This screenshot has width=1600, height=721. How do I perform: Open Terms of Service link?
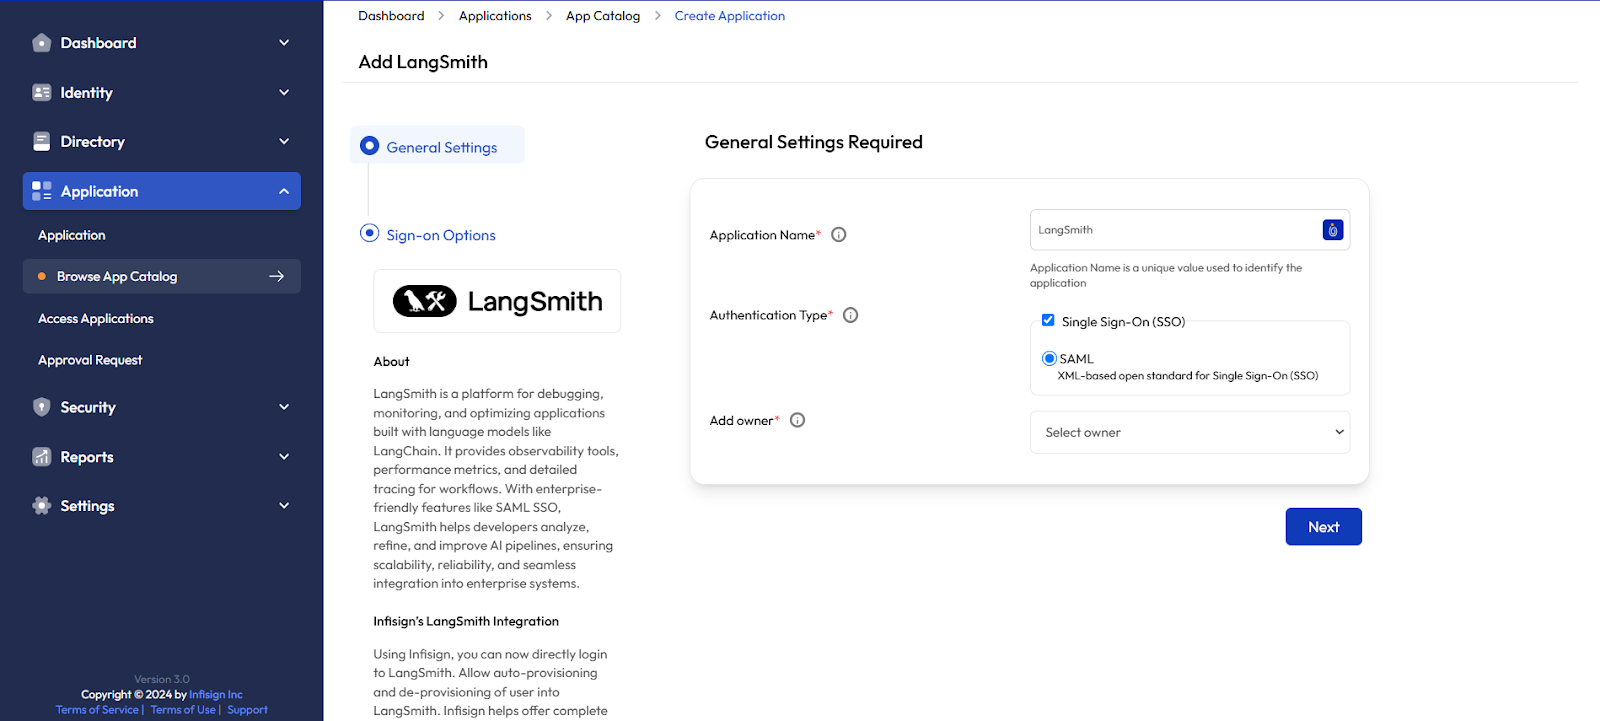(97, 710)
